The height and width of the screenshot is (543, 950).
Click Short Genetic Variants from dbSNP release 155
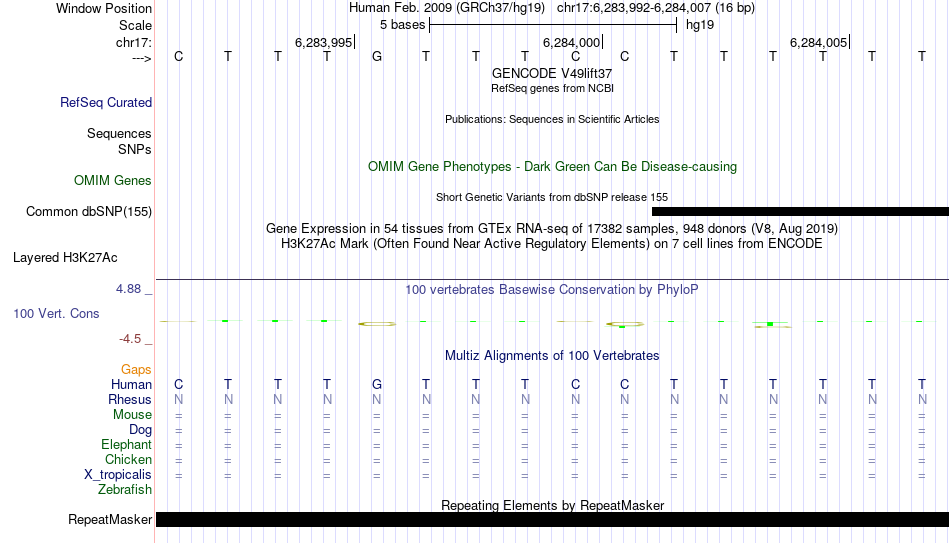(x=552, y=198)
